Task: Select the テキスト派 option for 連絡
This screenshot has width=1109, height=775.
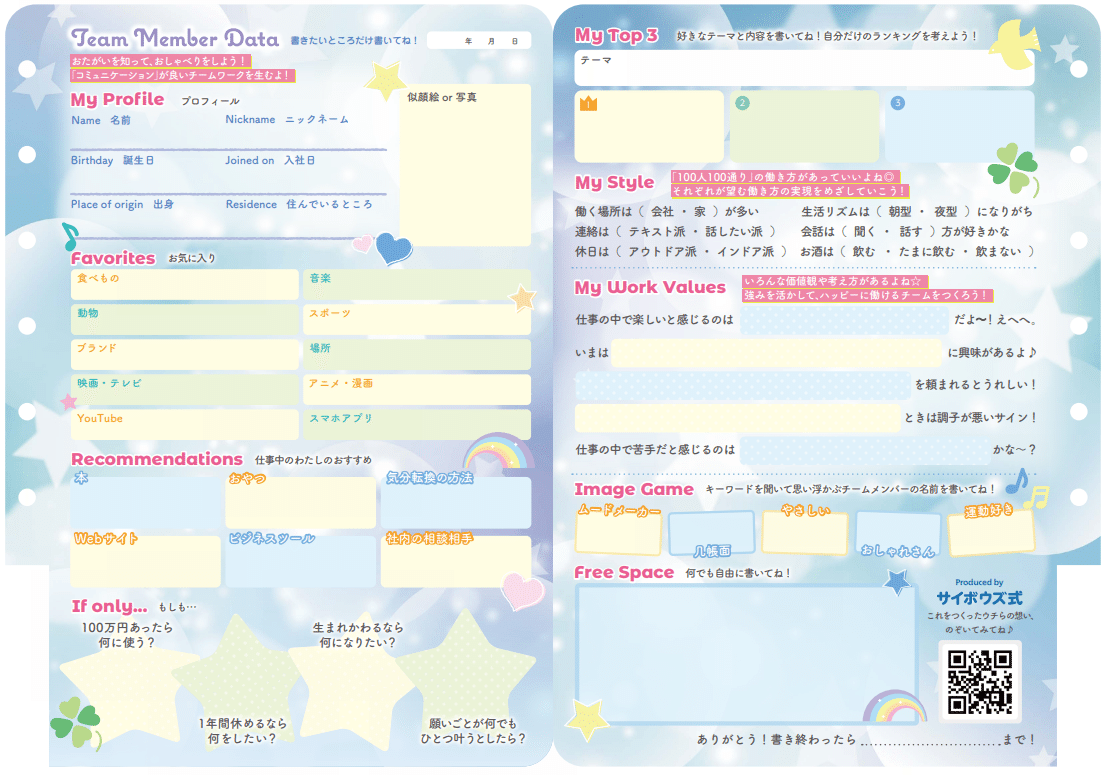Action: click(657, 231)
